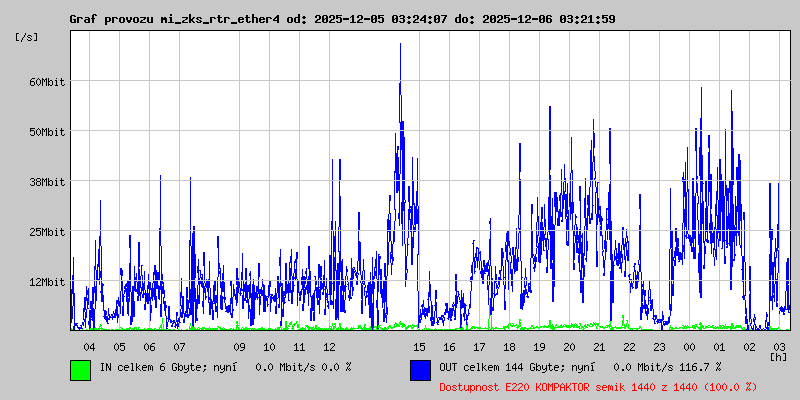
Task: Click the '20' hour label on the x-axis
Action: pyautogui.click(x=569, y=347)
